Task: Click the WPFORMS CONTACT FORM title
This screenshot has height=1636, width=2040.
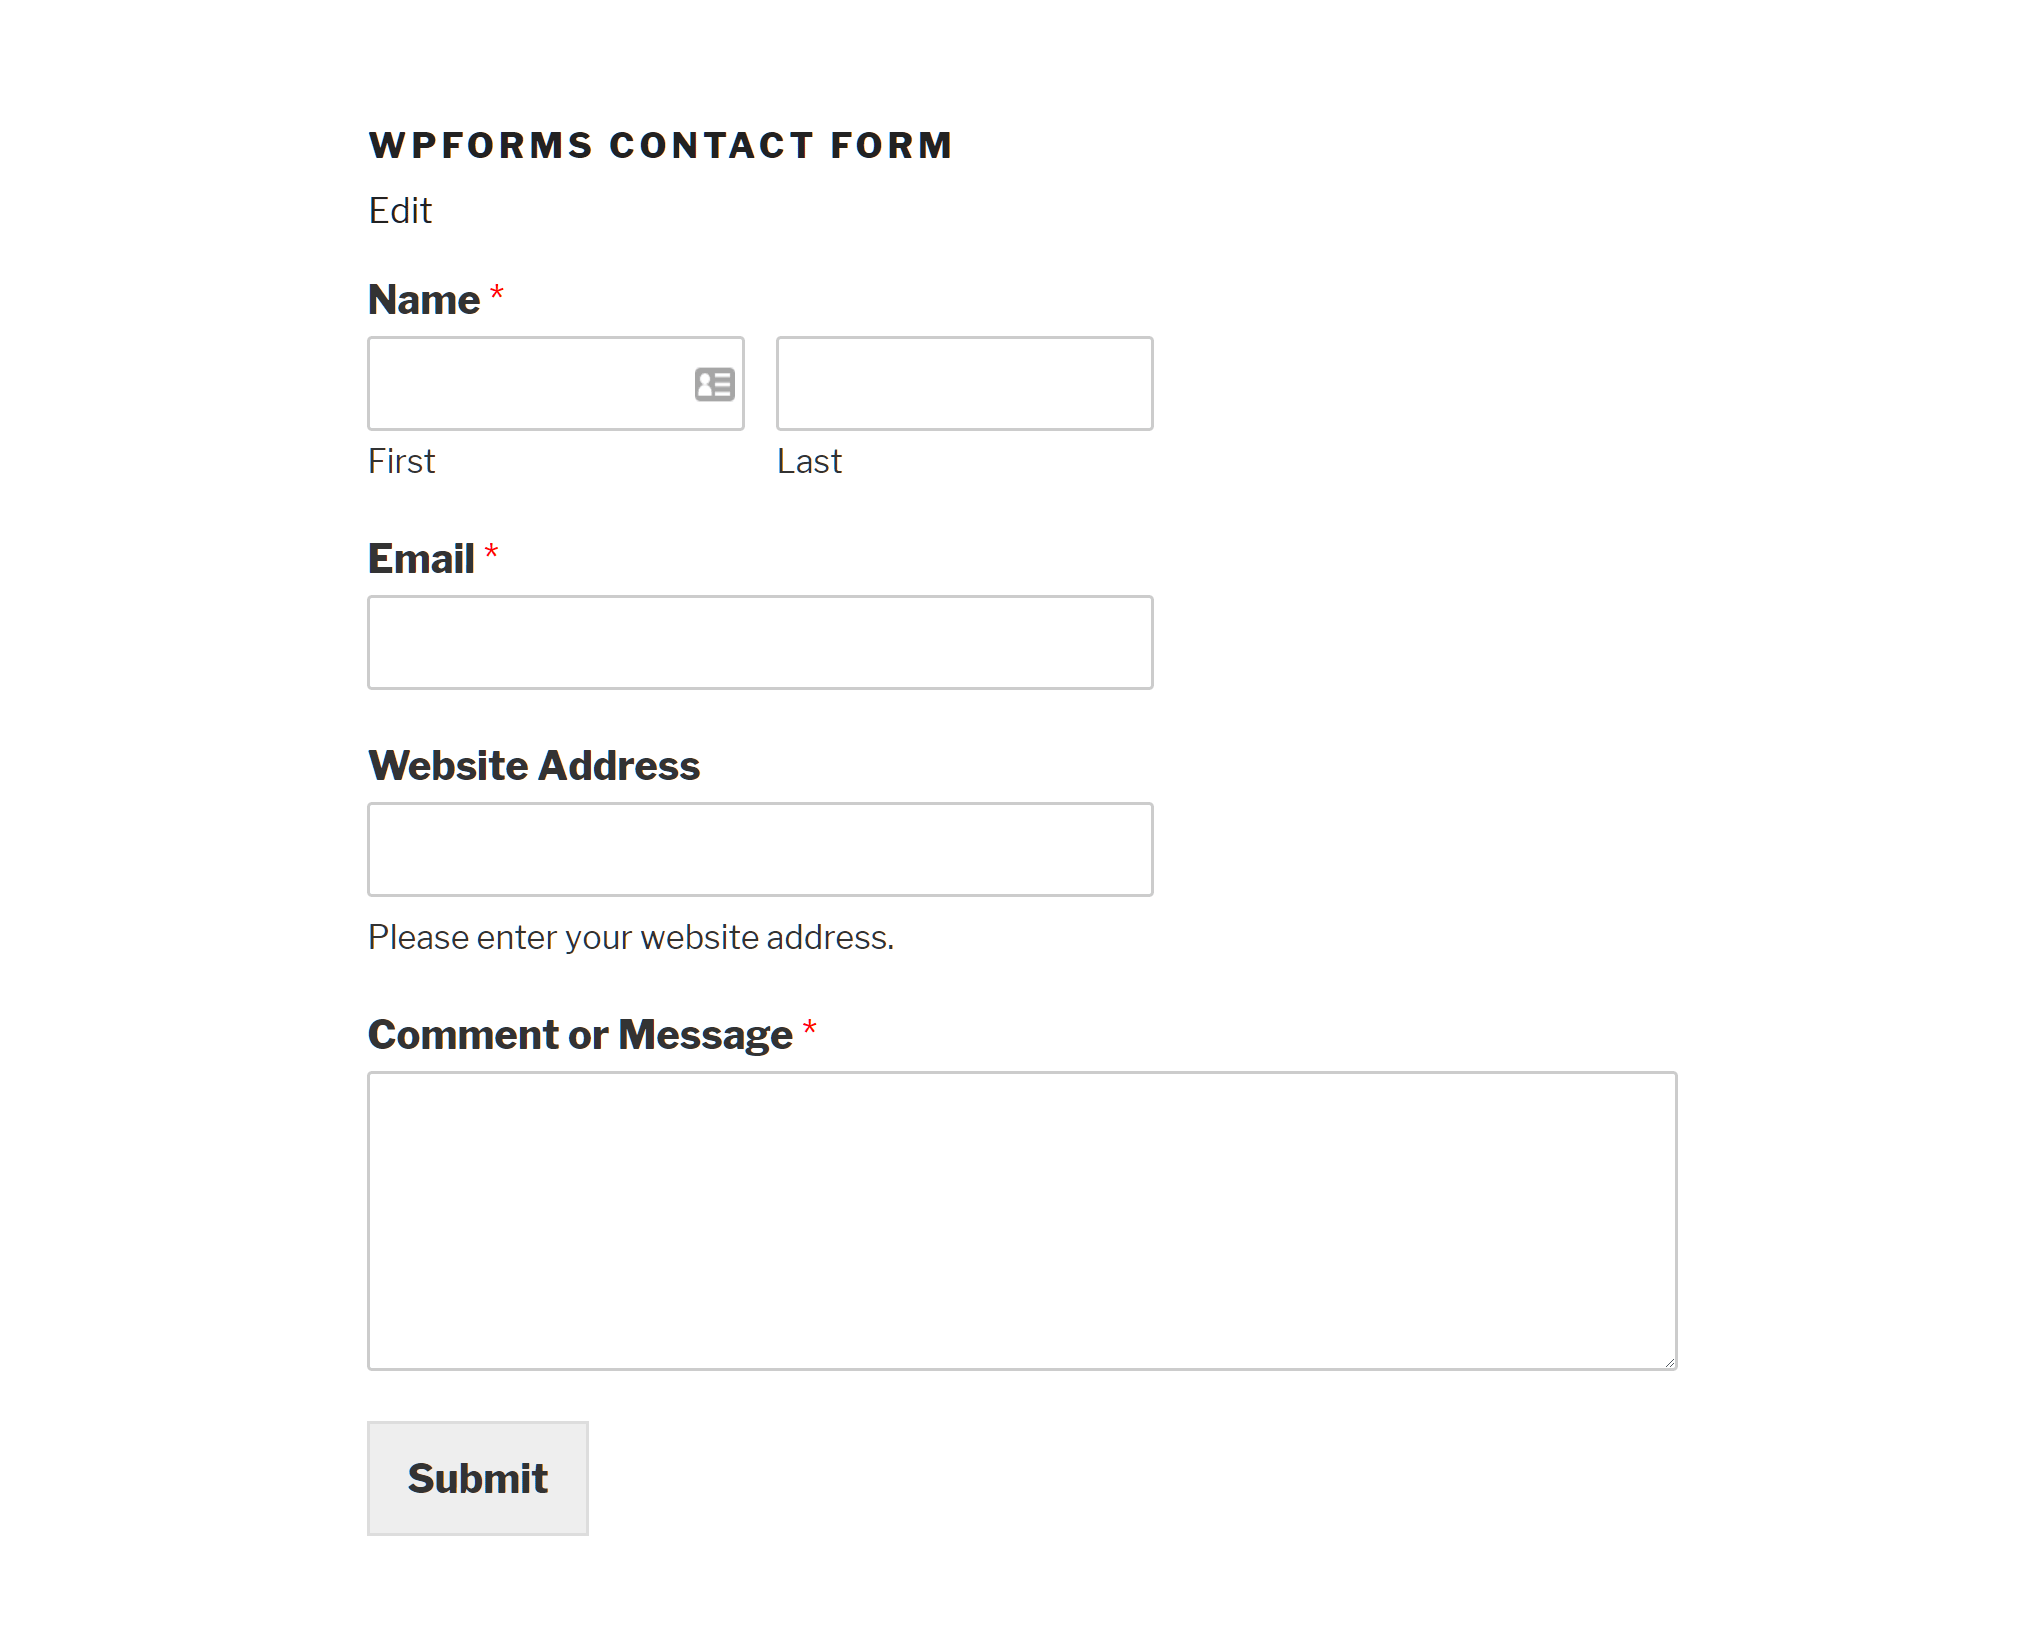Action: pyautogui.click(x=659, y=145)
